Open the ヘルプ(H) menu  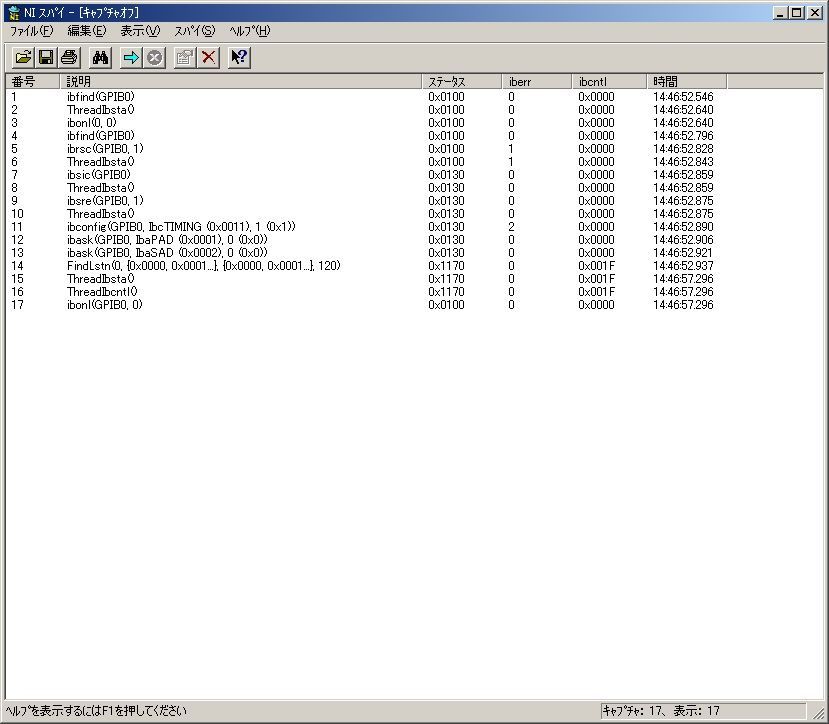pos(250,31)
